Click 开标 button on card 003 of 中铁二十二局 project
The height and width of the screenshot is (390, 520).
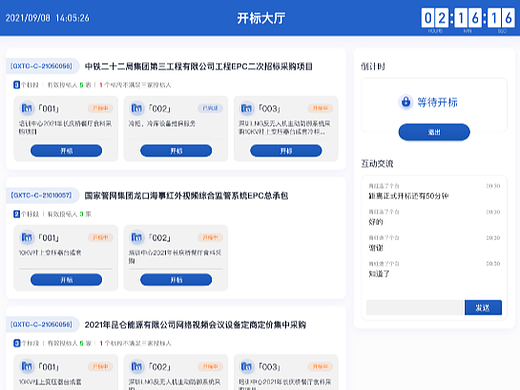tap(286, 151)
